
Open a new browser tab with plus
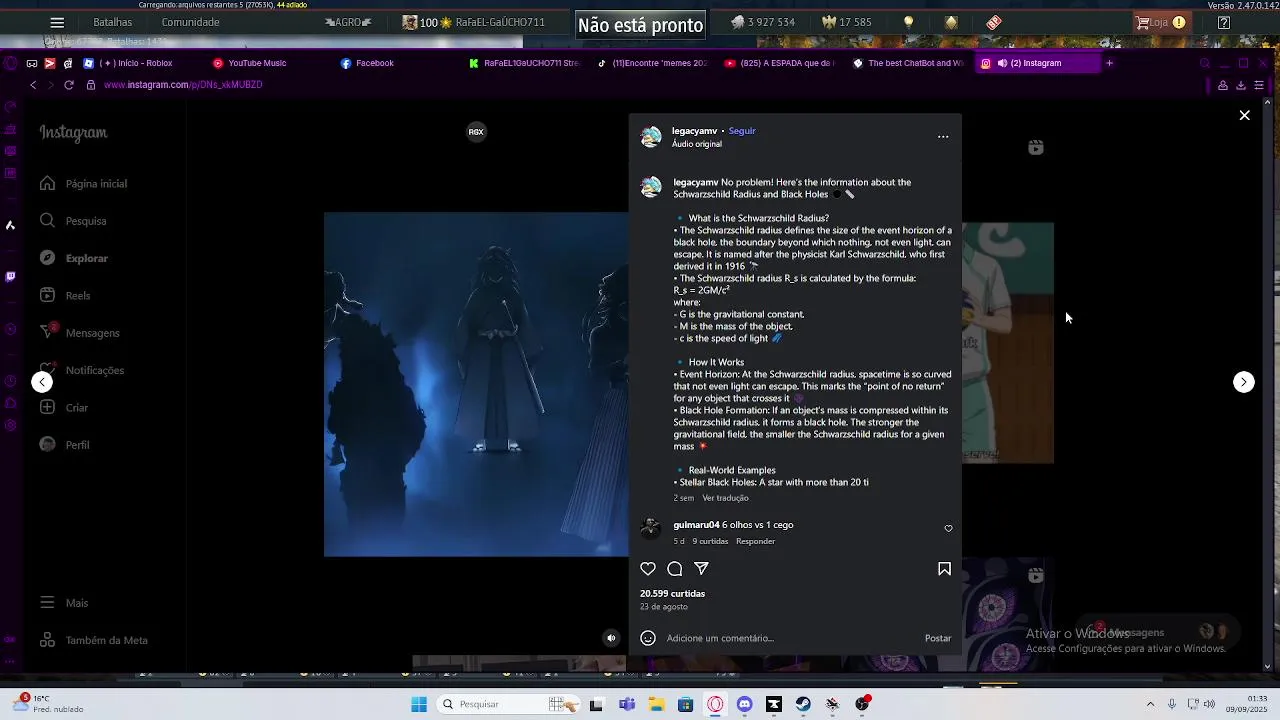click(1108, 63)
